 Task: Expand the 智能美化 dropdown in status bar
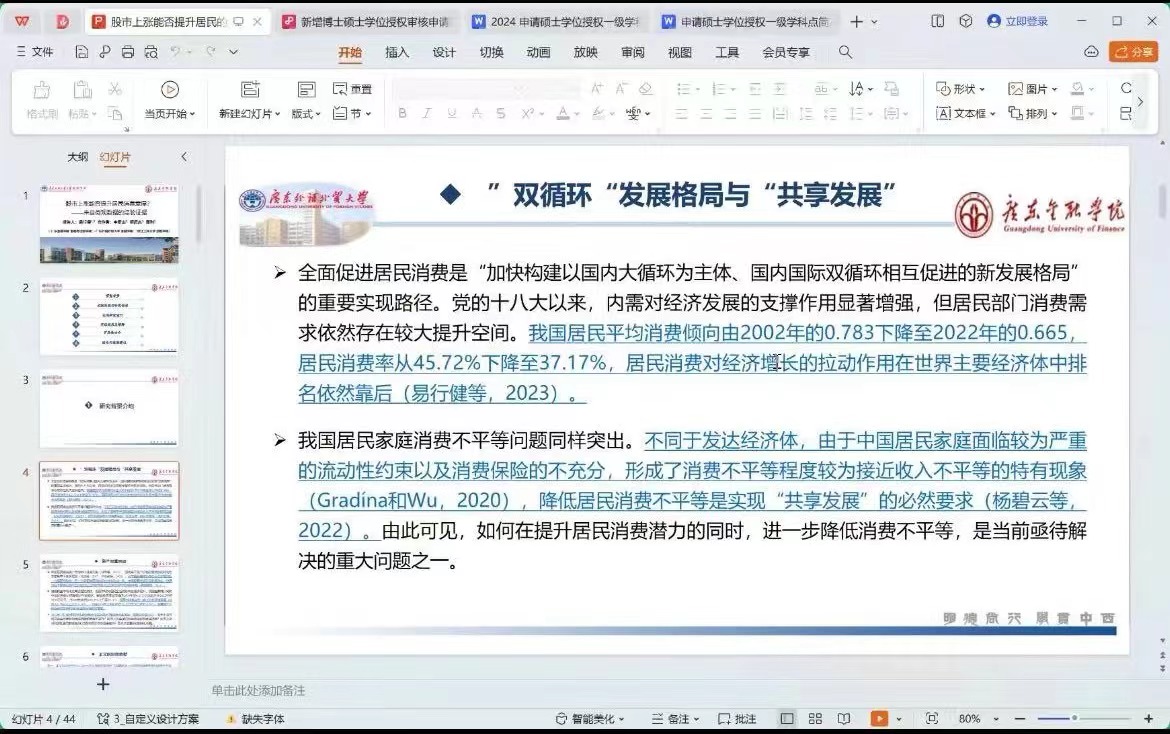point(590,718)
